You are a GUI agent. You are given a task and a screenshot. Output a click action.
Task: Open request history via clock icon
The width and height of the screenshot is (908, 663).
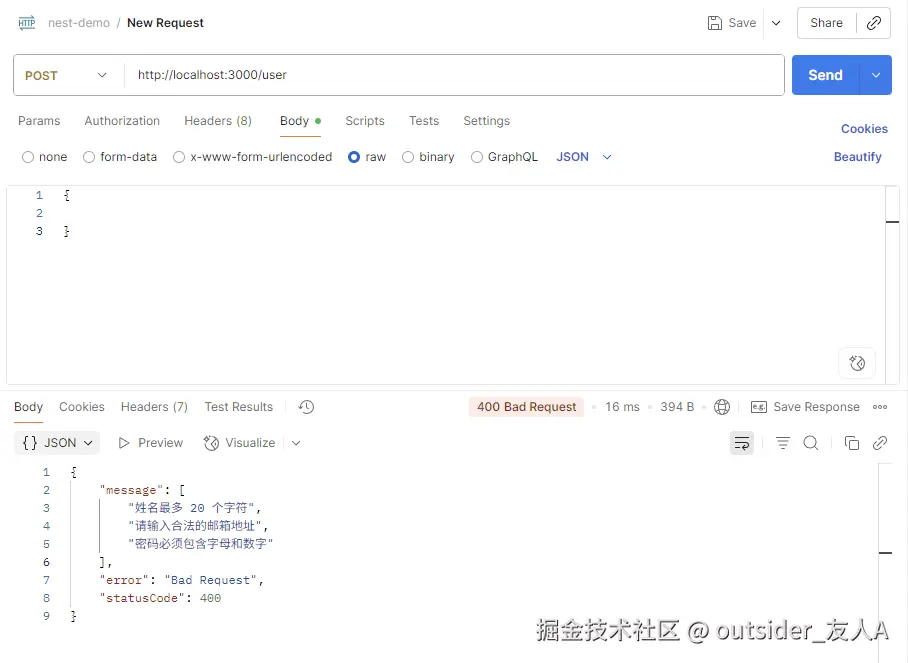pyautogui.click(x=306, y=407)
